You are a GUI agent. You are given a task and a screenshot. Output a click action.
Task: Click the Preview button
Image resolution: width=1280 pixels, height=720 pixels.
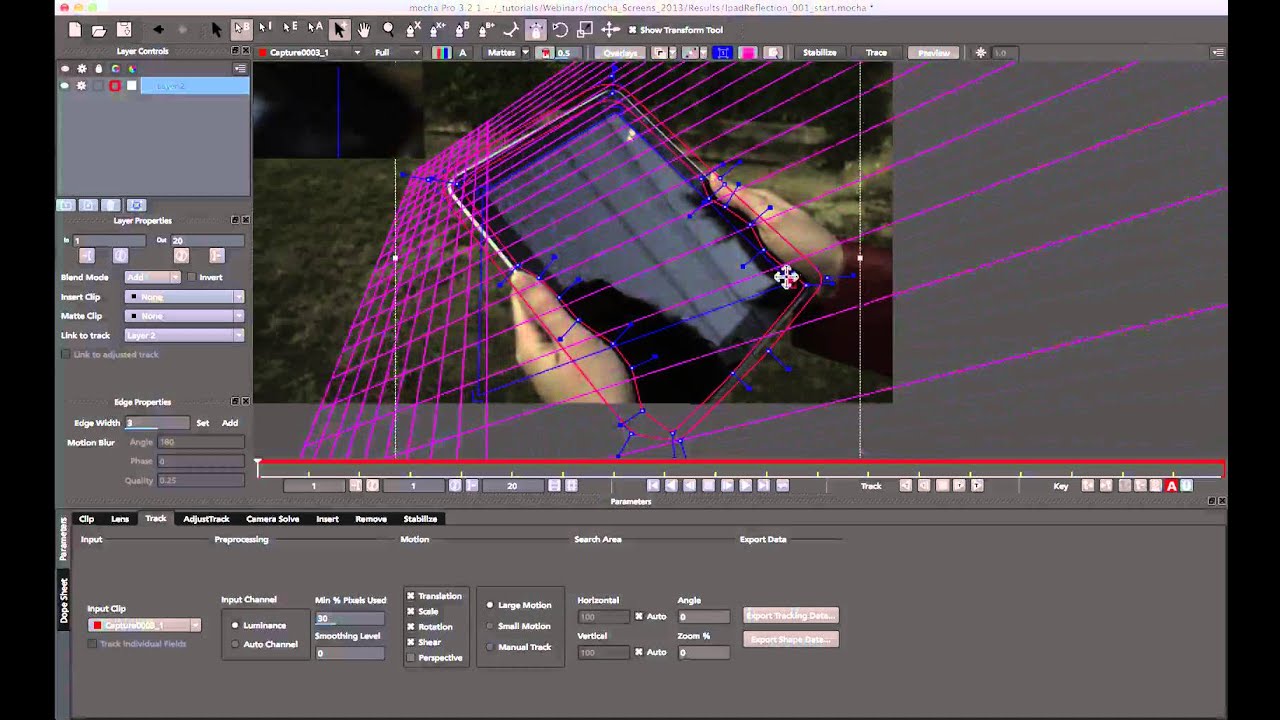click(934, 53)
